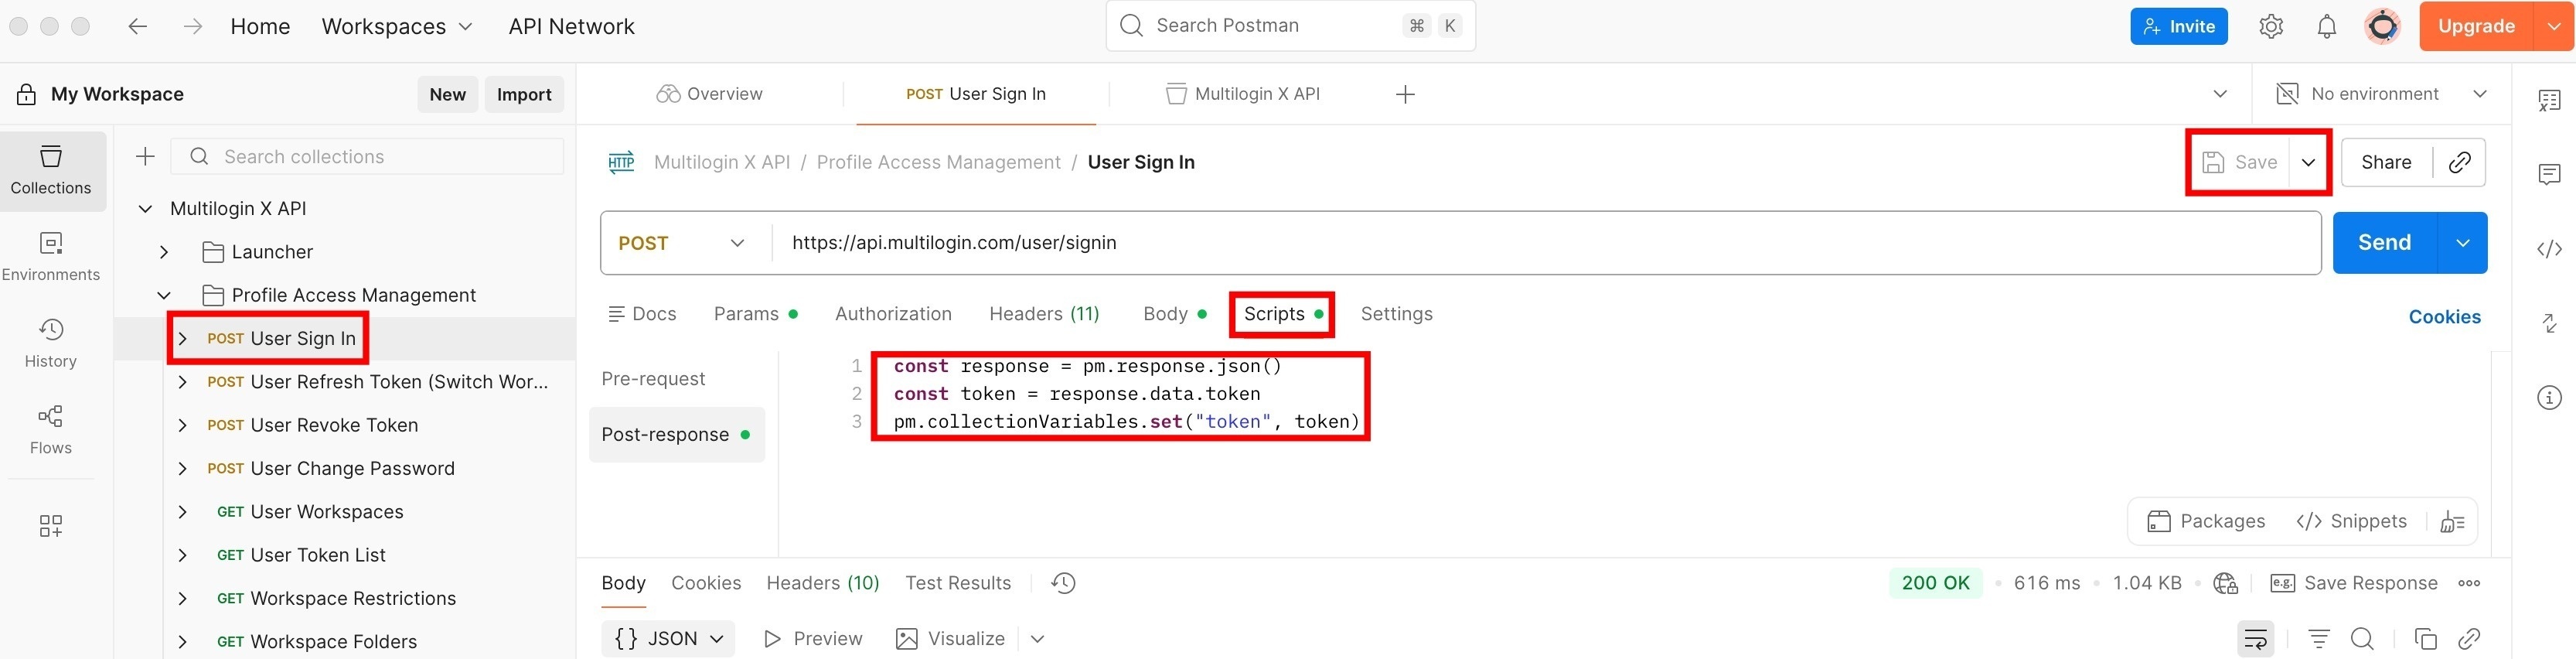Click the configure workspace sidebar grid icon

tap(51, 526)
